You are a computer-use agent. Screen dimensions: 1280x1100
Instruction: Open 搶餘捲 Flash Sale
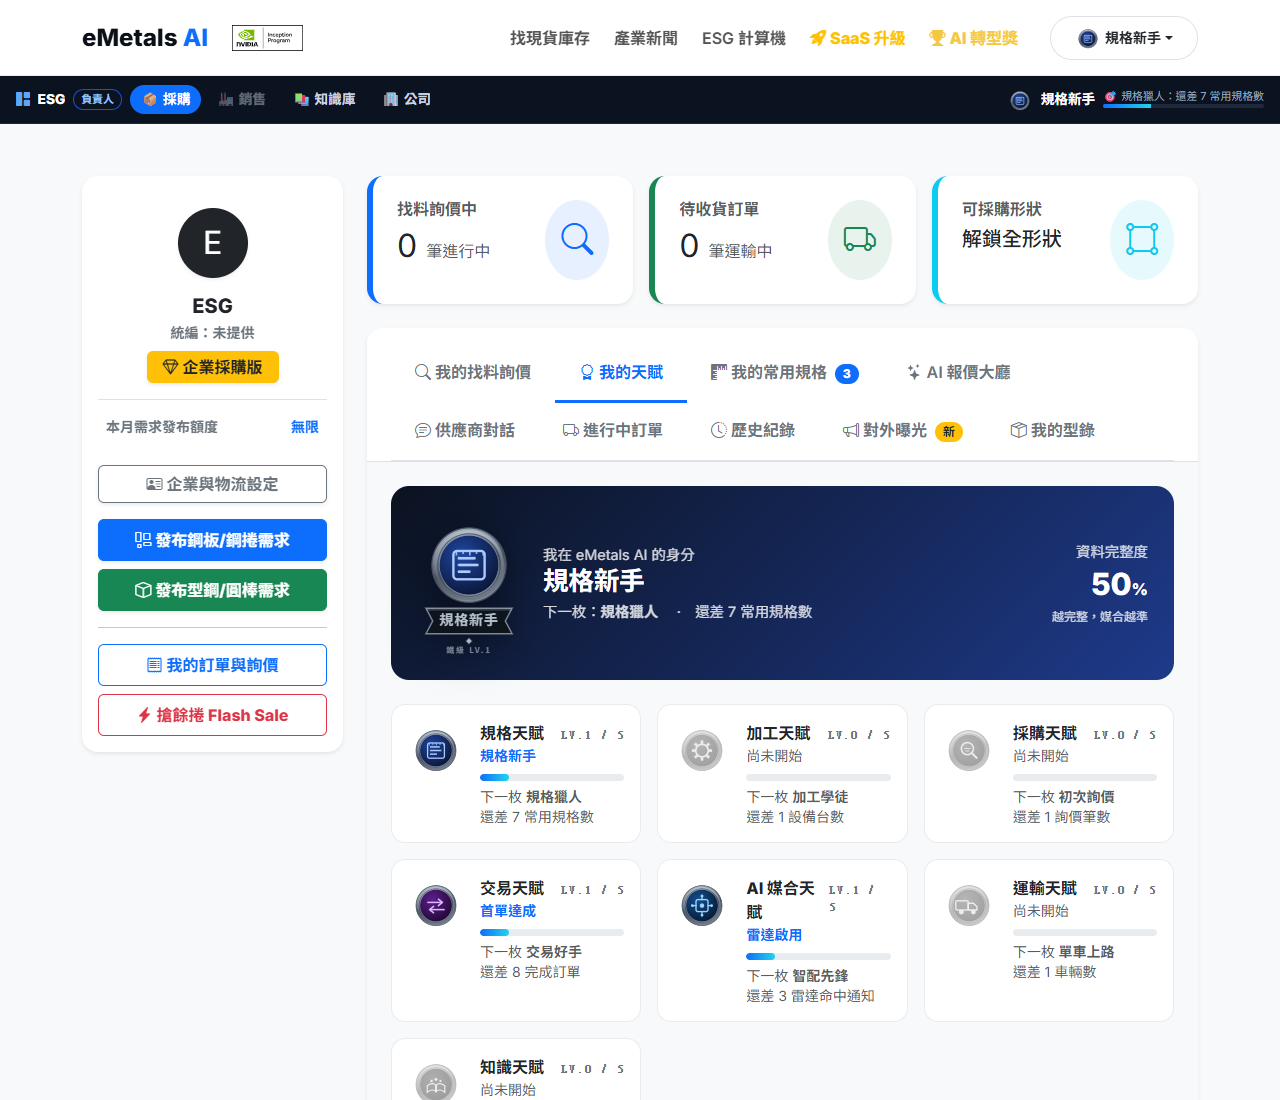click(x=213, y=715)
